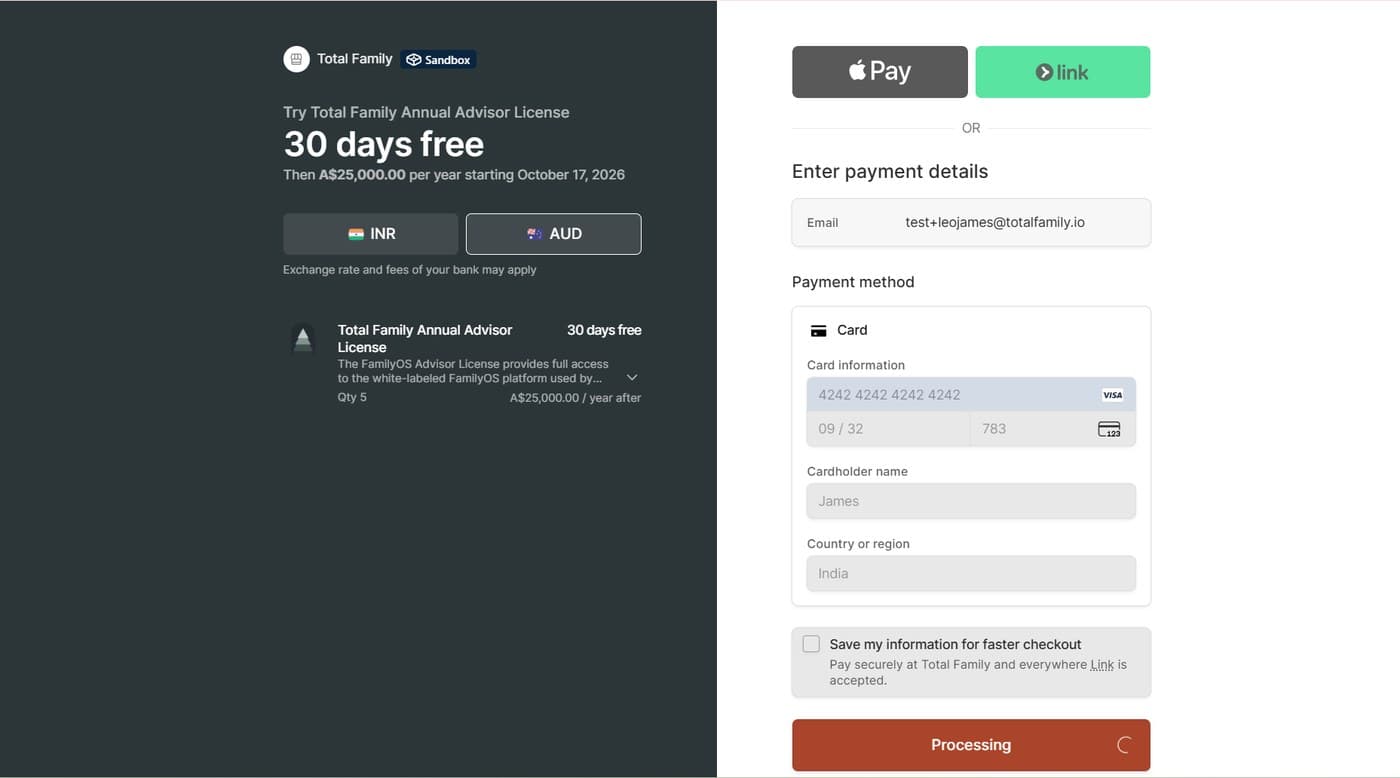Click the processing spinner icon

click(1124, 745)
